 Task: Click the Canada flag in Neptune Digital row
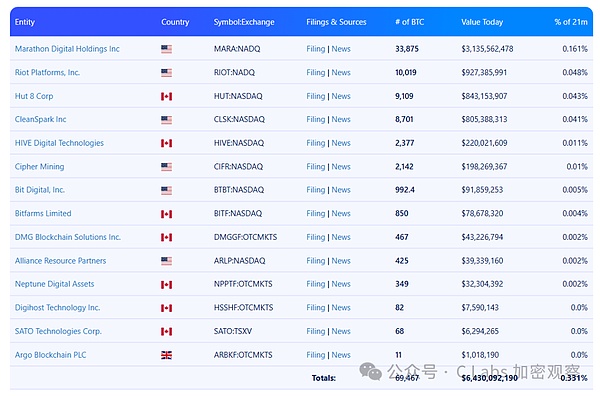pyautogui.click(x=166, y=285)
